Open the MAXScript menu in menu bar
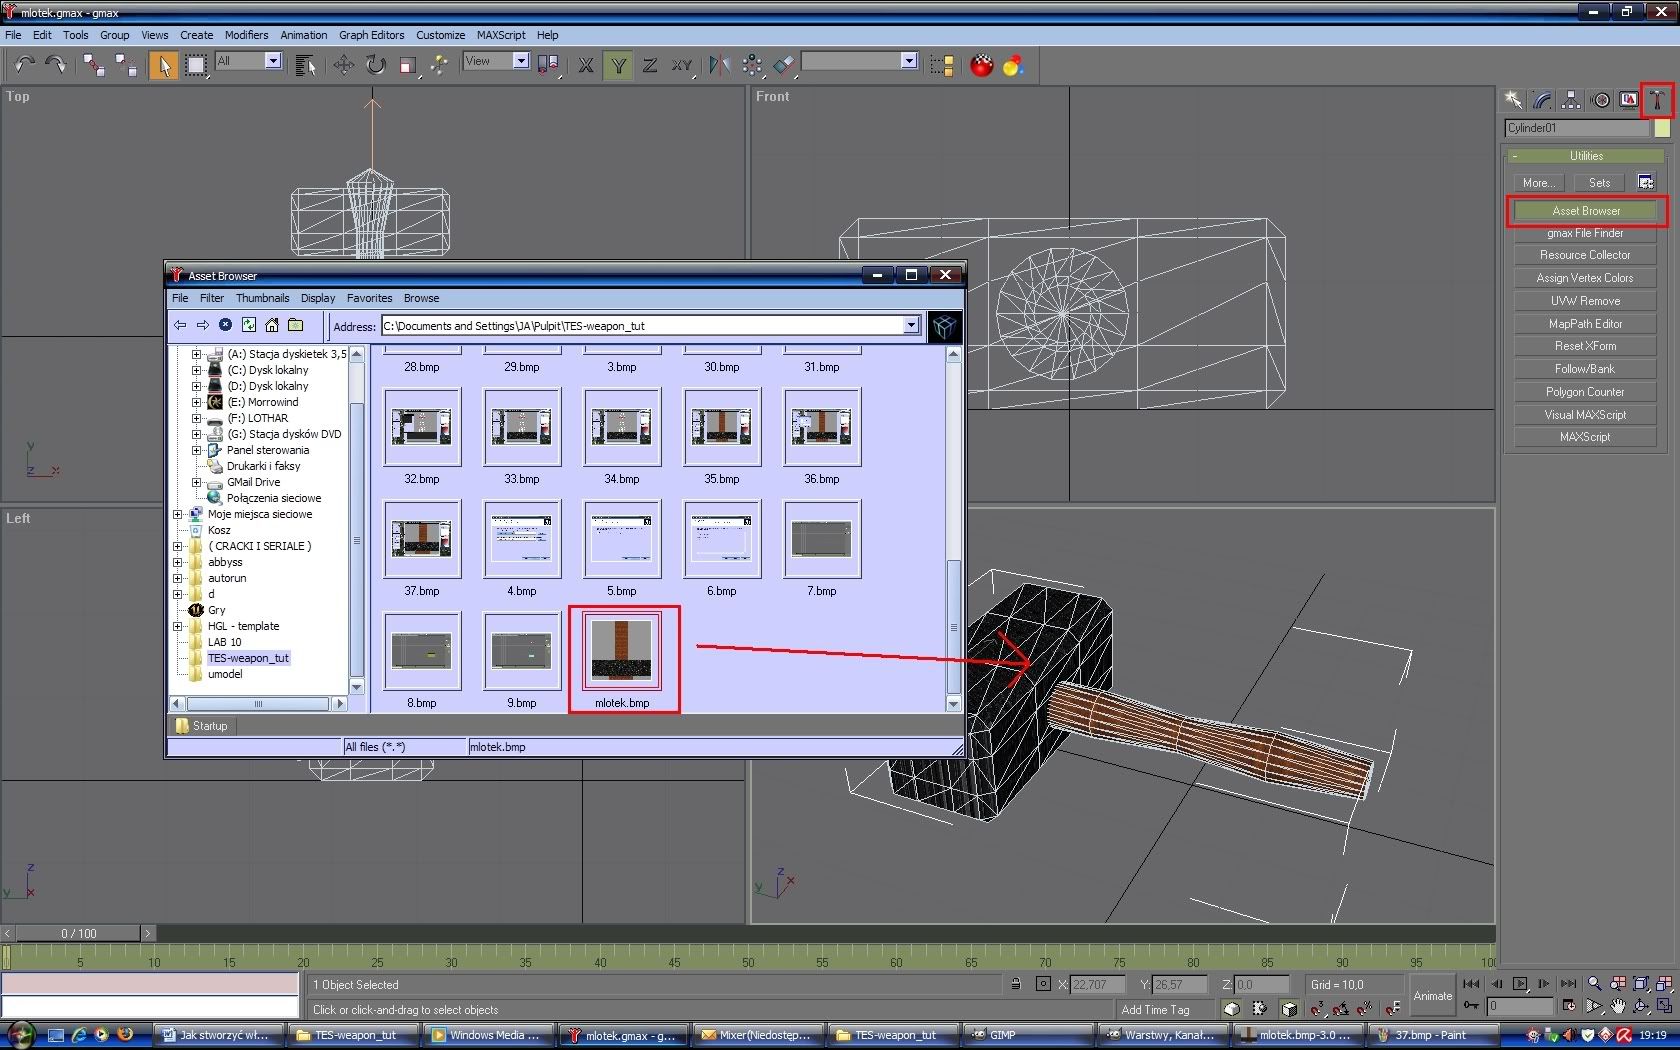Viewport: 1680px width, 1050px height. 500,35
